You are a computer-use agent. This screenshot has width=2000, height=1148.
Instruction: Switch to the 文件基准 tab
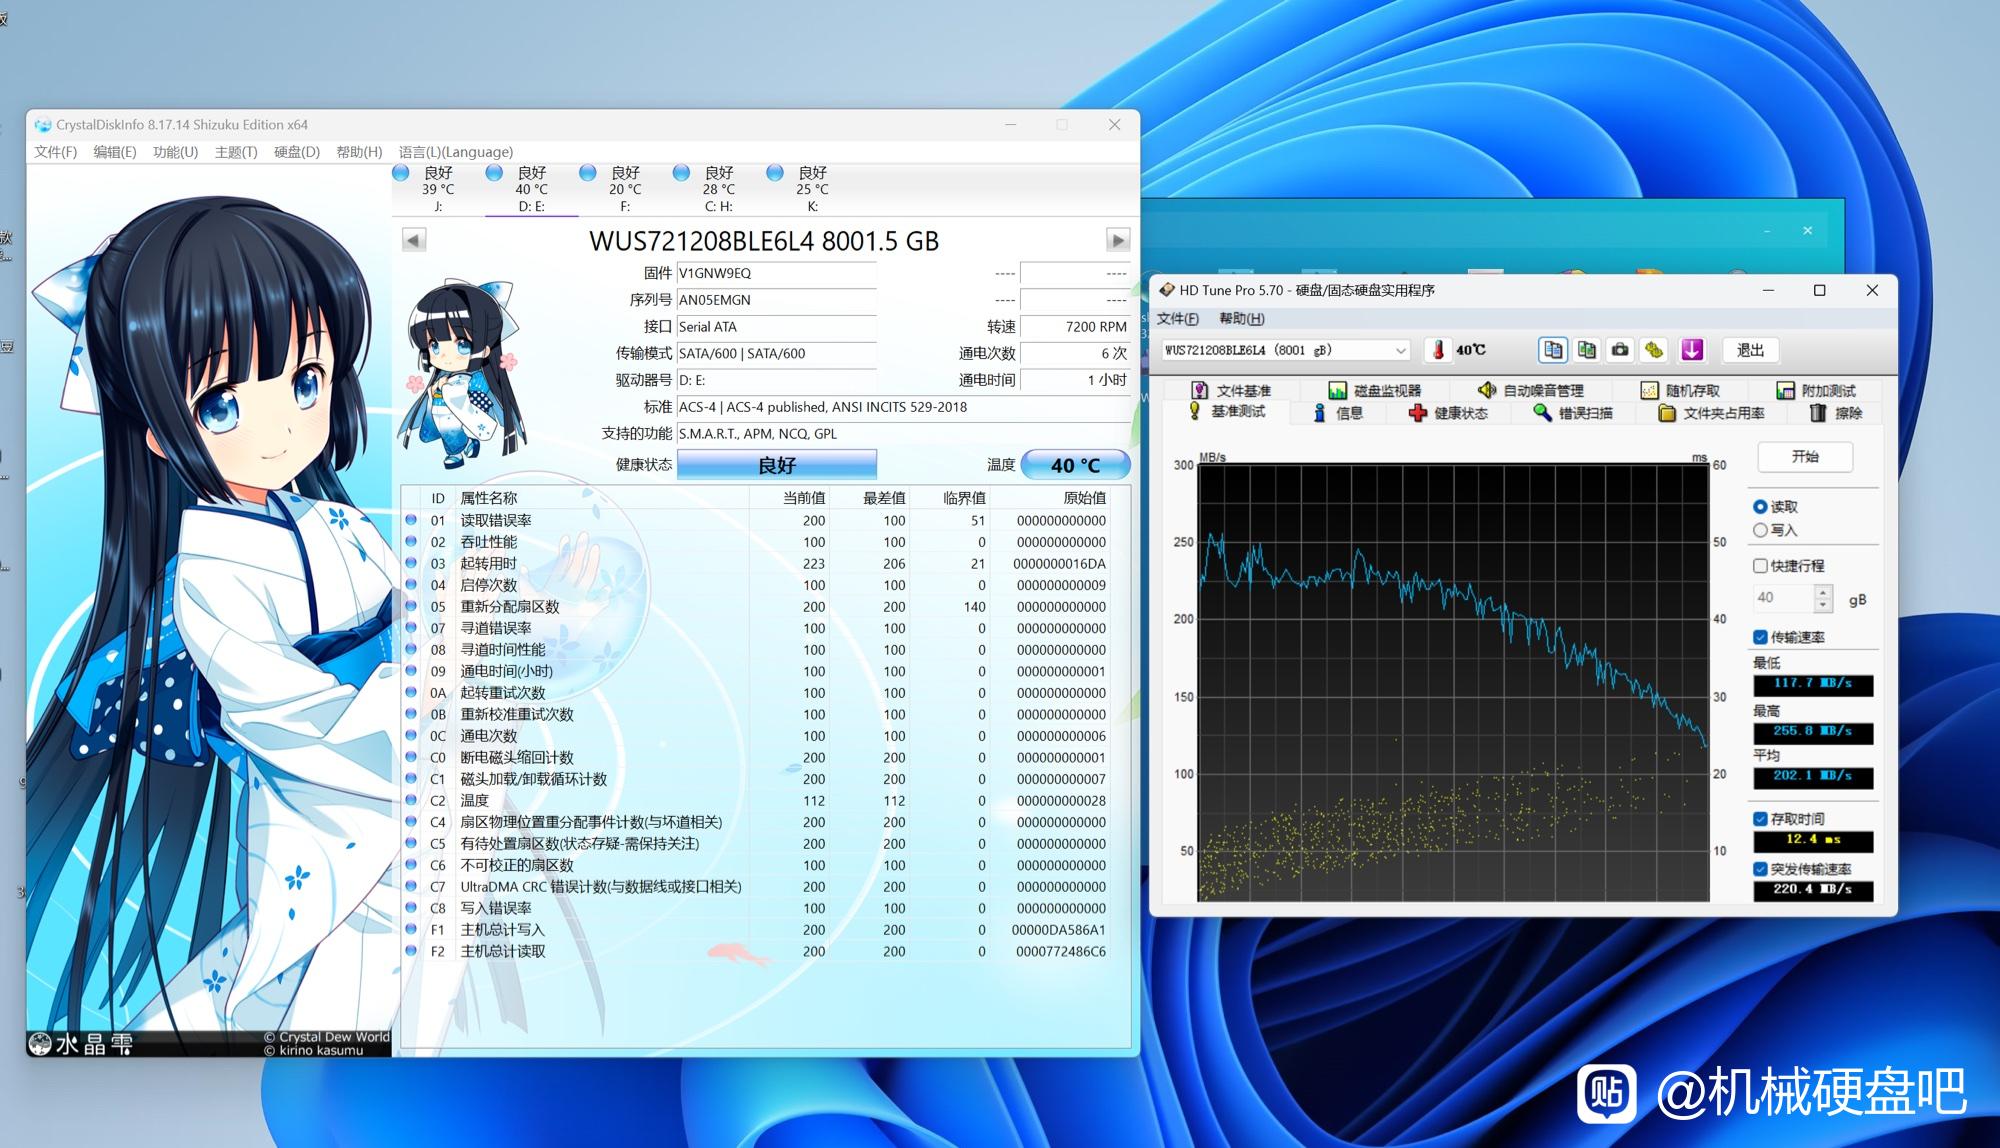1231,390
